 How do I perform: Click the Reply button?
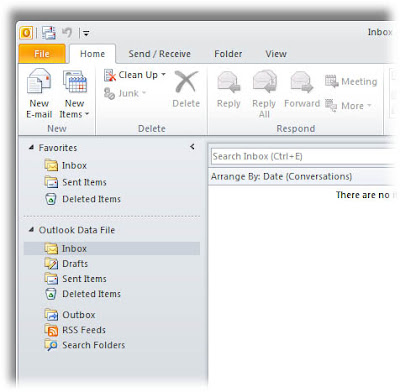click(229, 89)
